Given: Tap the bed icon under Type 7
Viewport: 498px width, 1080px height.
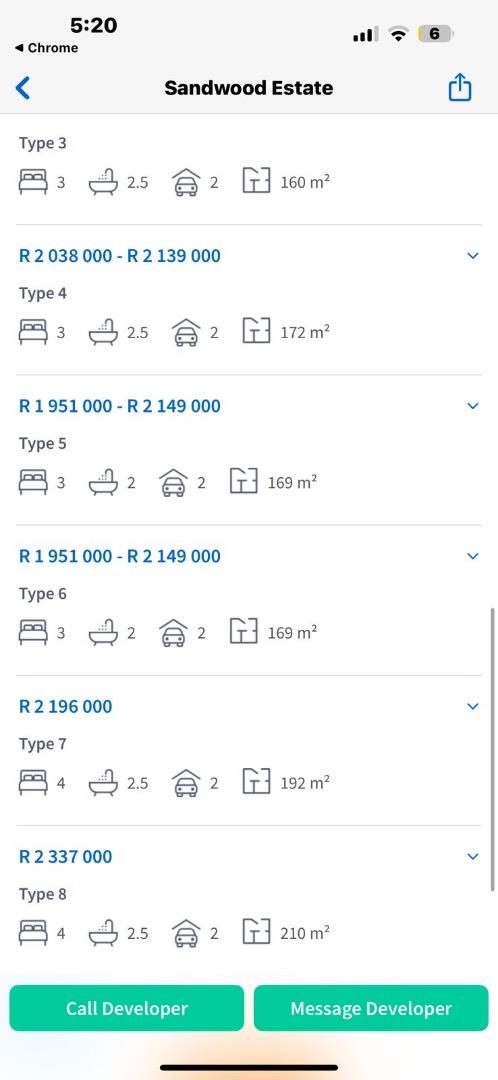Looking at the screenshot, I should 33,783.
